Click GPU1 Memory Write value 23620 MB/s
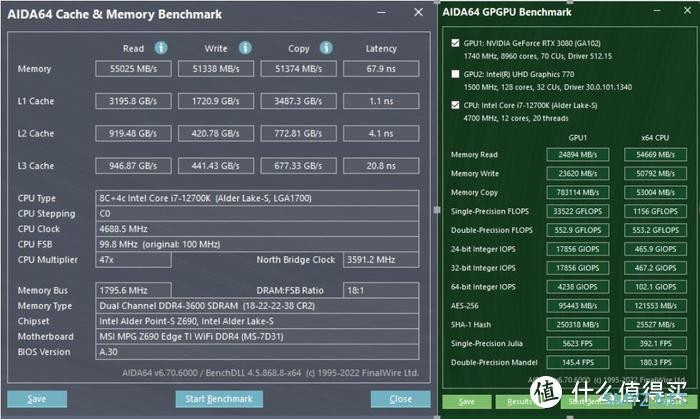 click(x=578, y=174)
